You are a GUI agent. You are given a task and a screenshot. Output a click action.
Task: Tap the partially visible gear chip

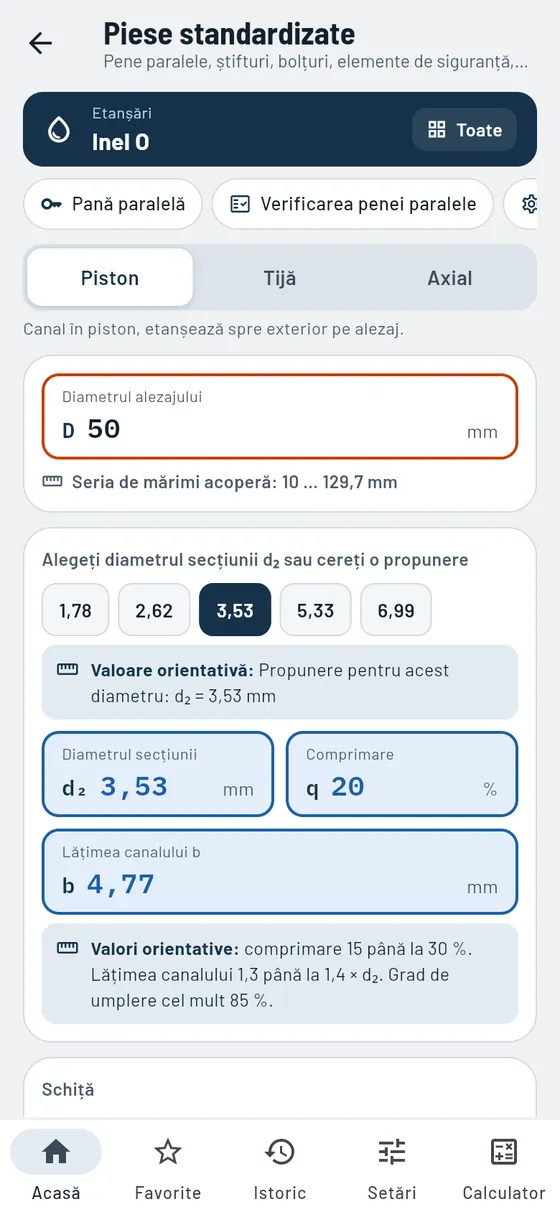tap(531, 204)
